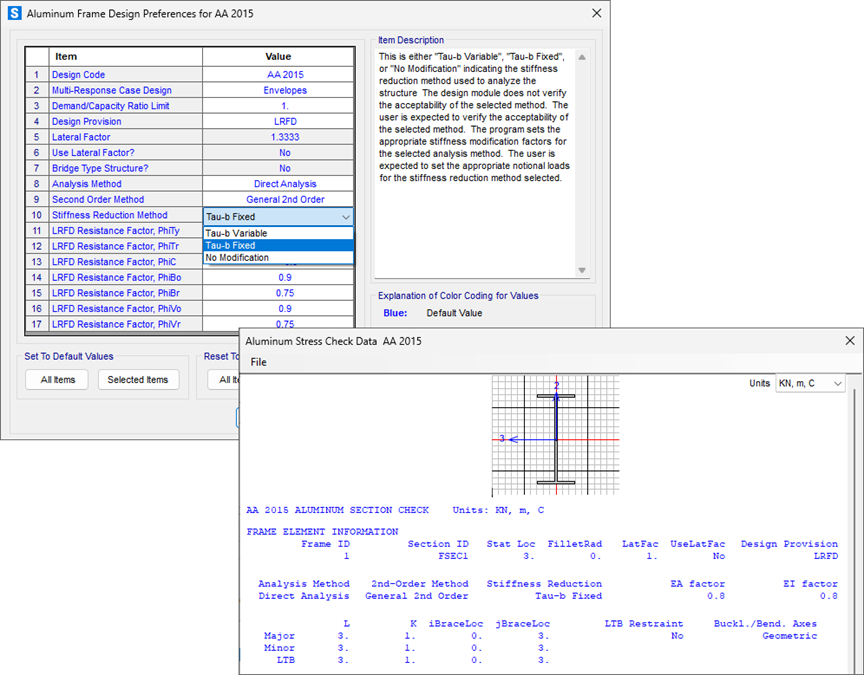Click the Item Description scroll down arrow

(582, 270)
